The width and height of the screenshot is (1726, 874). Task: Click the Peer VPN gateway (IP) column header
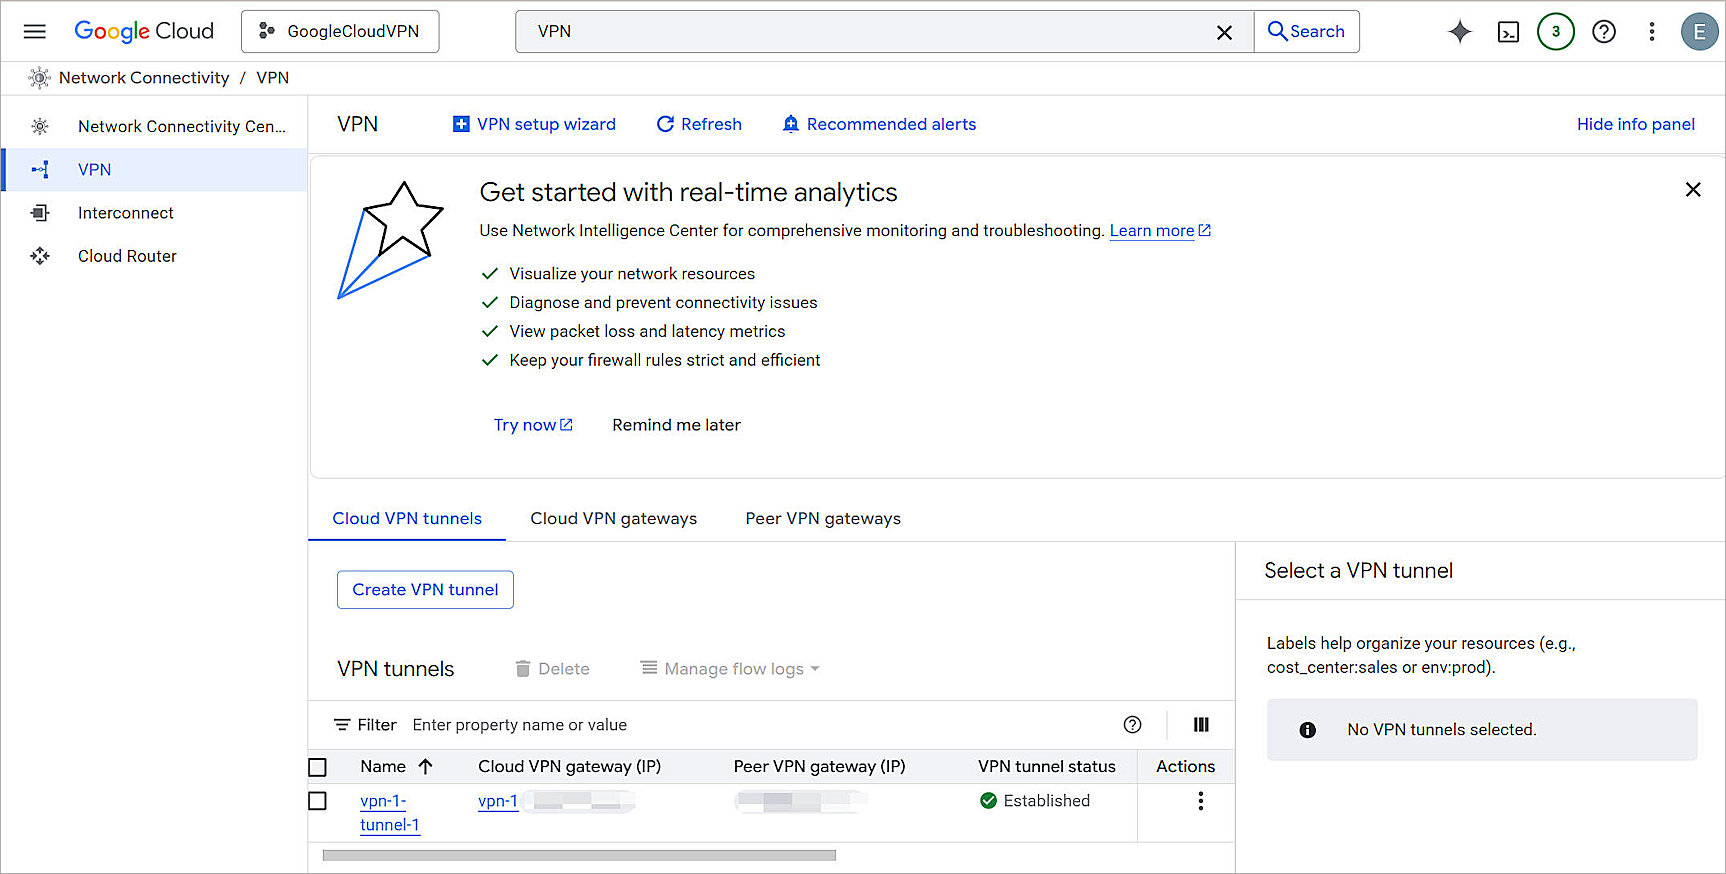(819, 767)
